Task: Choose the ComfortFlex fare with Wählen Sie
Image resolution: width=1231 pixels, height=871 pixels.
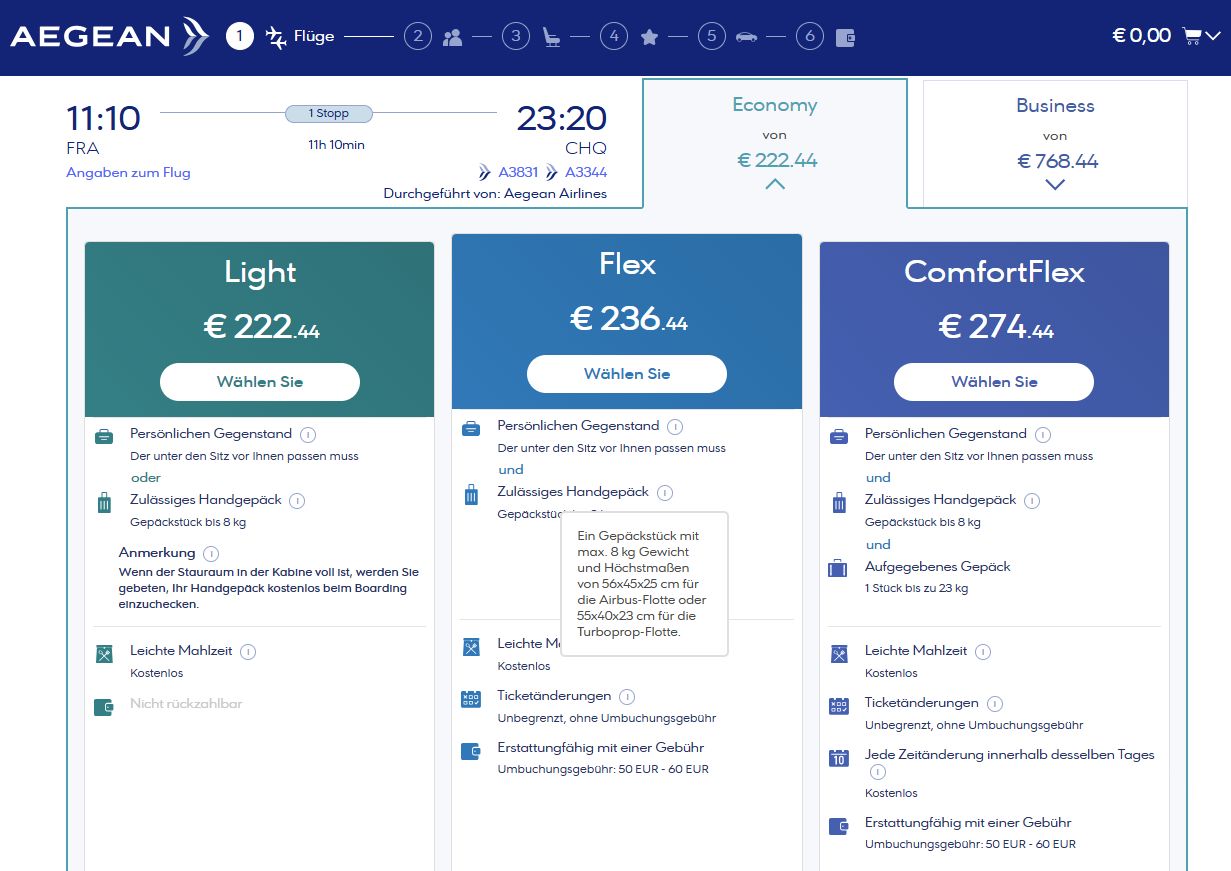Action: 993,382
